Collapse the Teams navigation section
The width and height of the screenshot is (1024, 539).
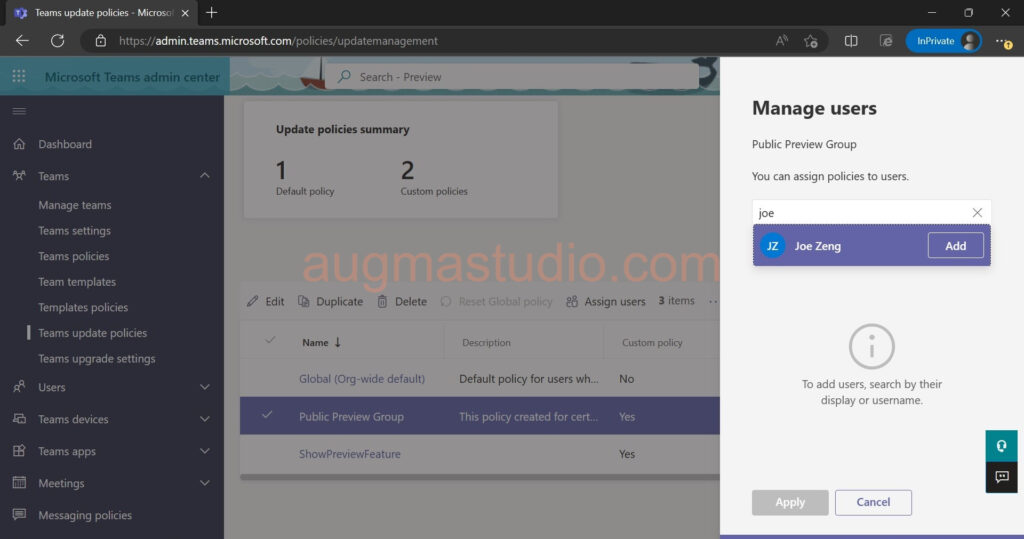[205, 176]
